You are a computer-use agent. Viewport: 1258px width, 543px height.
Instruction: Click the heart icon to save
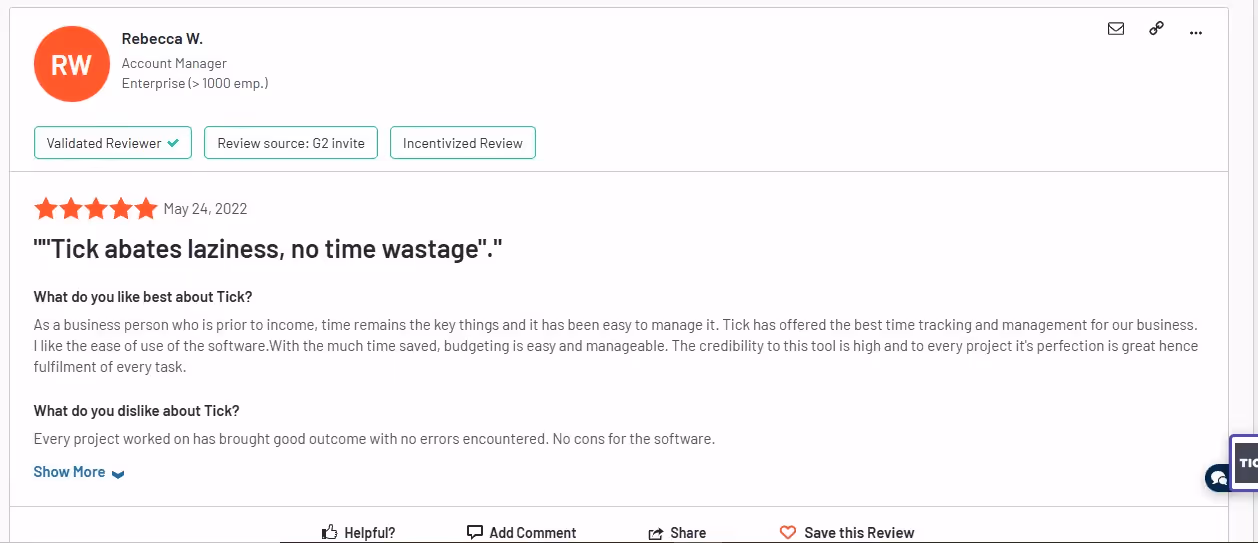coord(788,533)
